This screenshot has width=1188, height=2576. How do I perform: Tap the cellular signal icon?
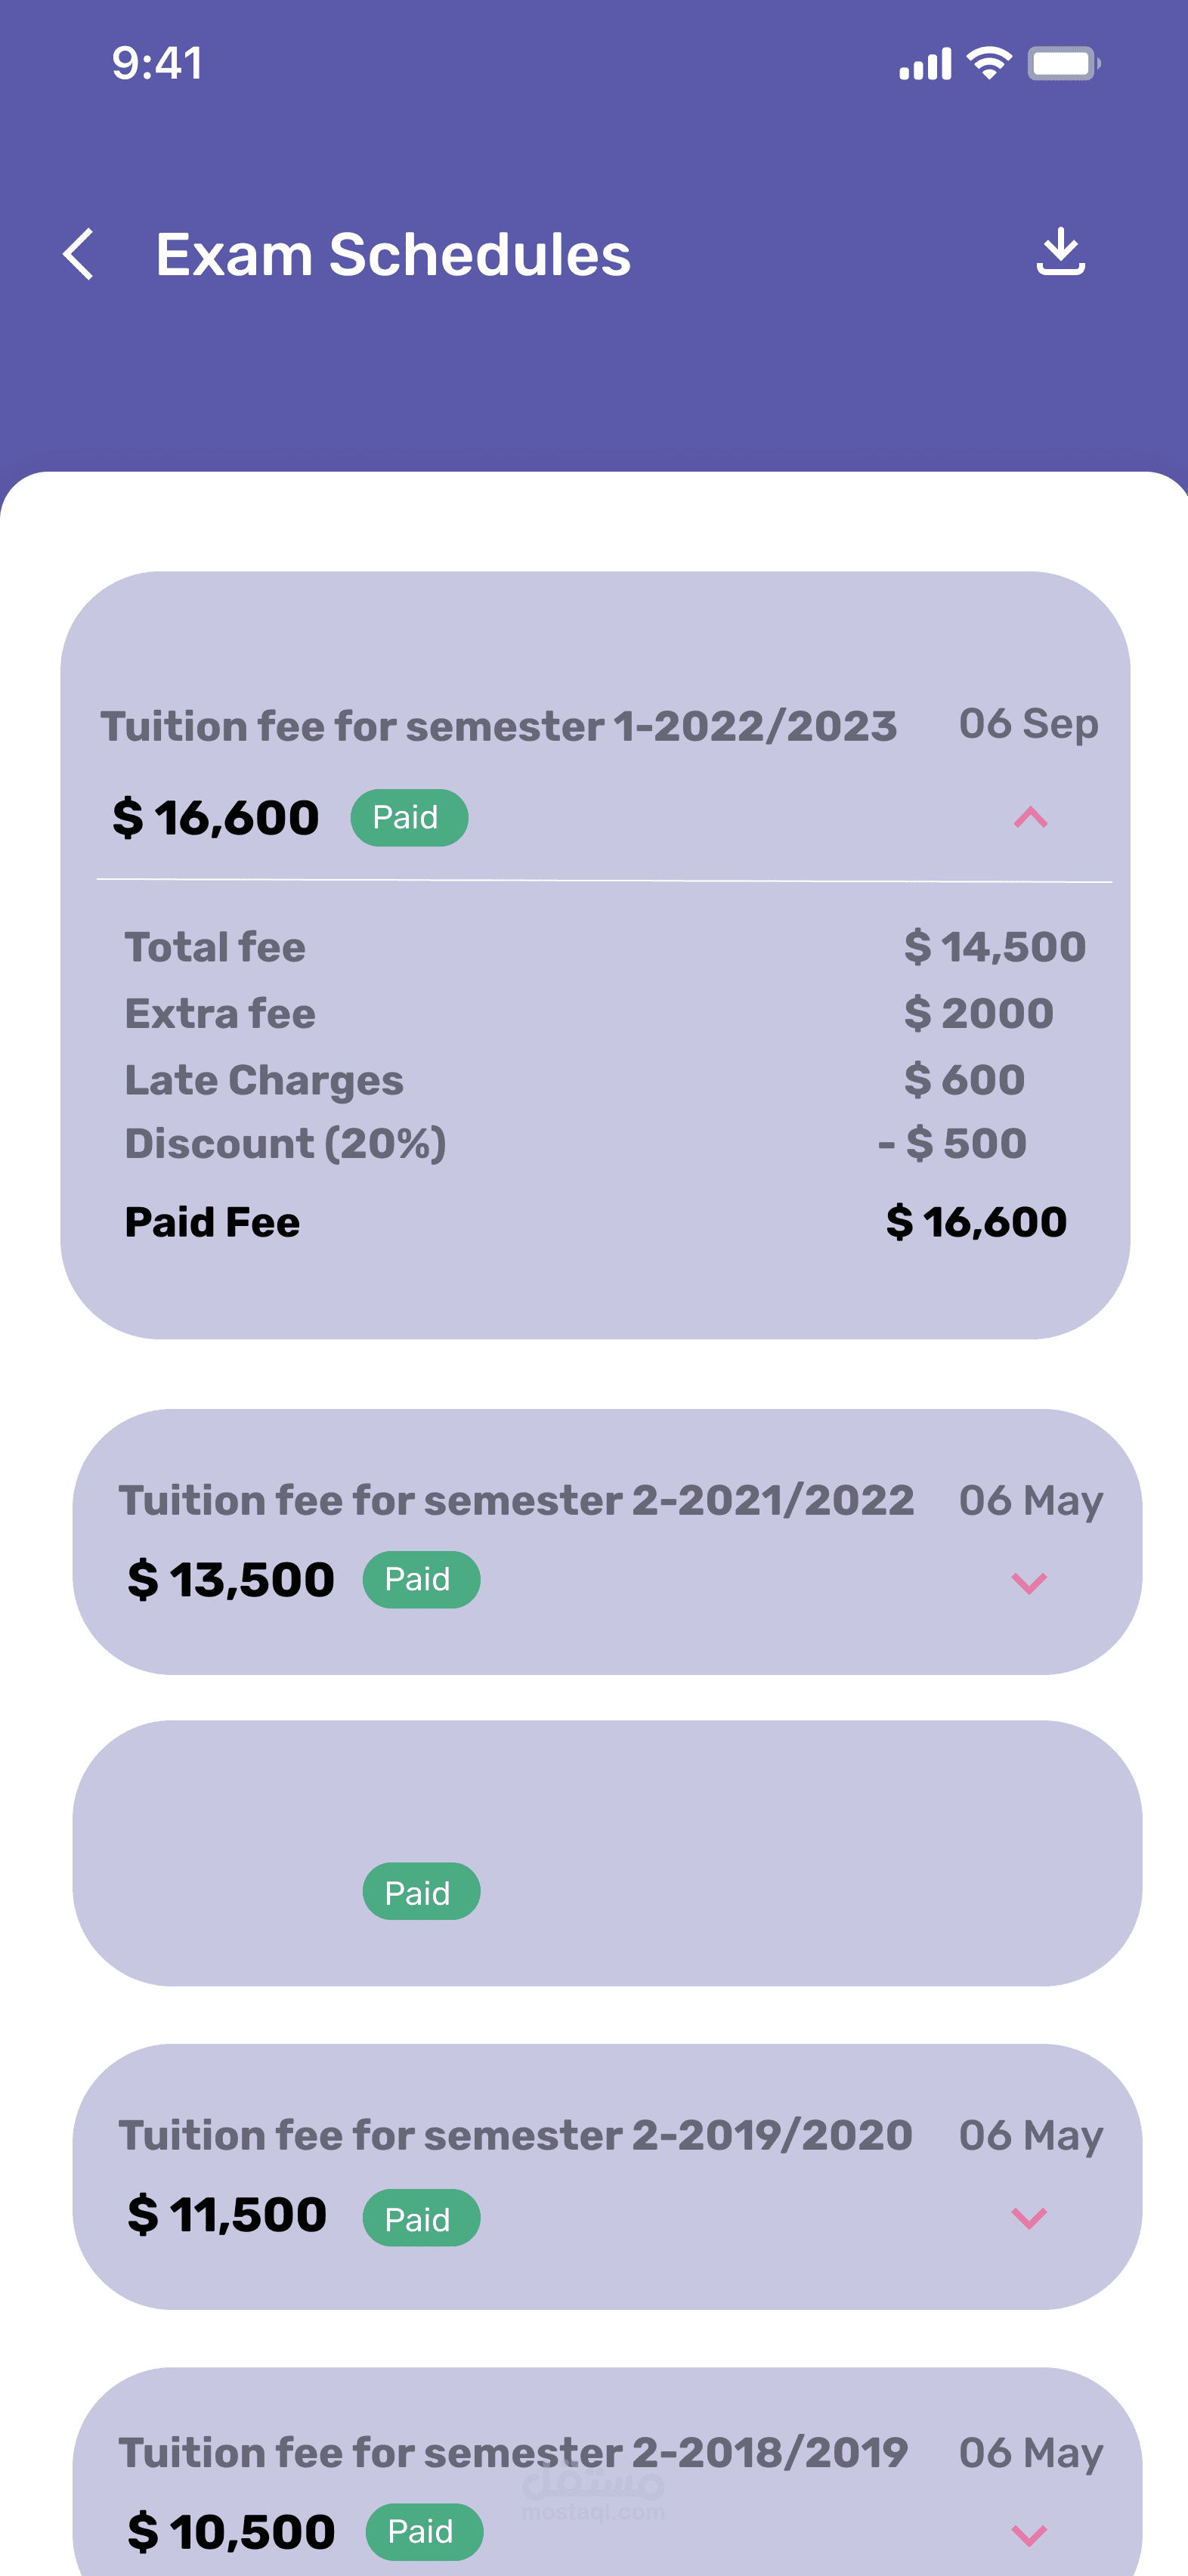[x=925, y=65]
